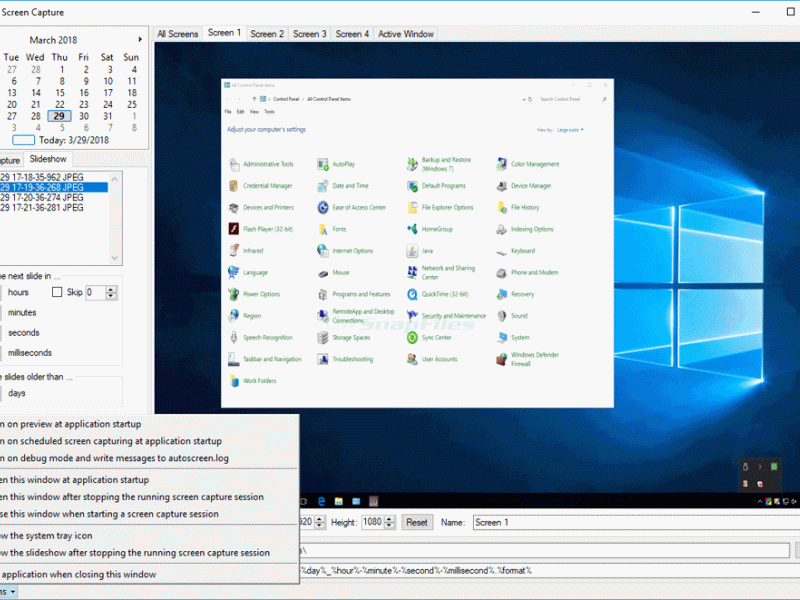Select the Slideshow tab
Viewport: 800px width, 600px height.
pyautogui.click(x=48, y=159)
